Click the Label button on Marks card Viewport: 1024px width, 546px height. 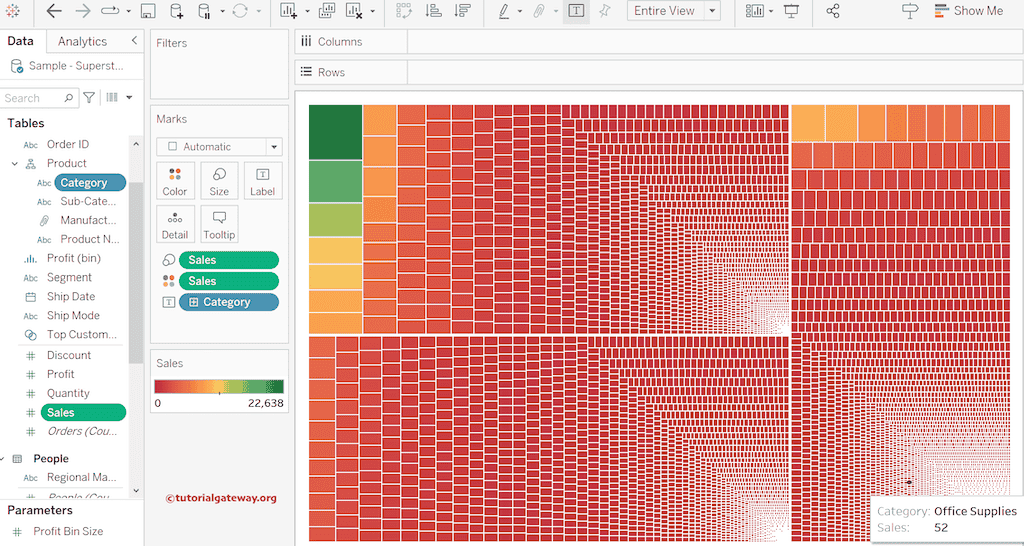tap(263, 181)
